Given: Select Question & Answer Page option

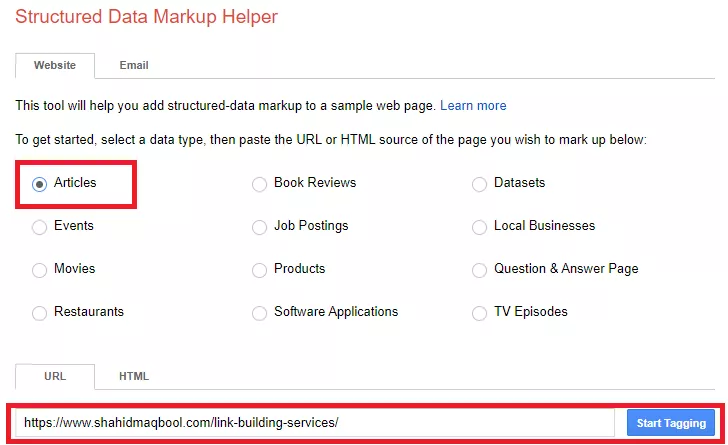Looking at the screenshot, I should pyautogui.click(x=479, y=270).
